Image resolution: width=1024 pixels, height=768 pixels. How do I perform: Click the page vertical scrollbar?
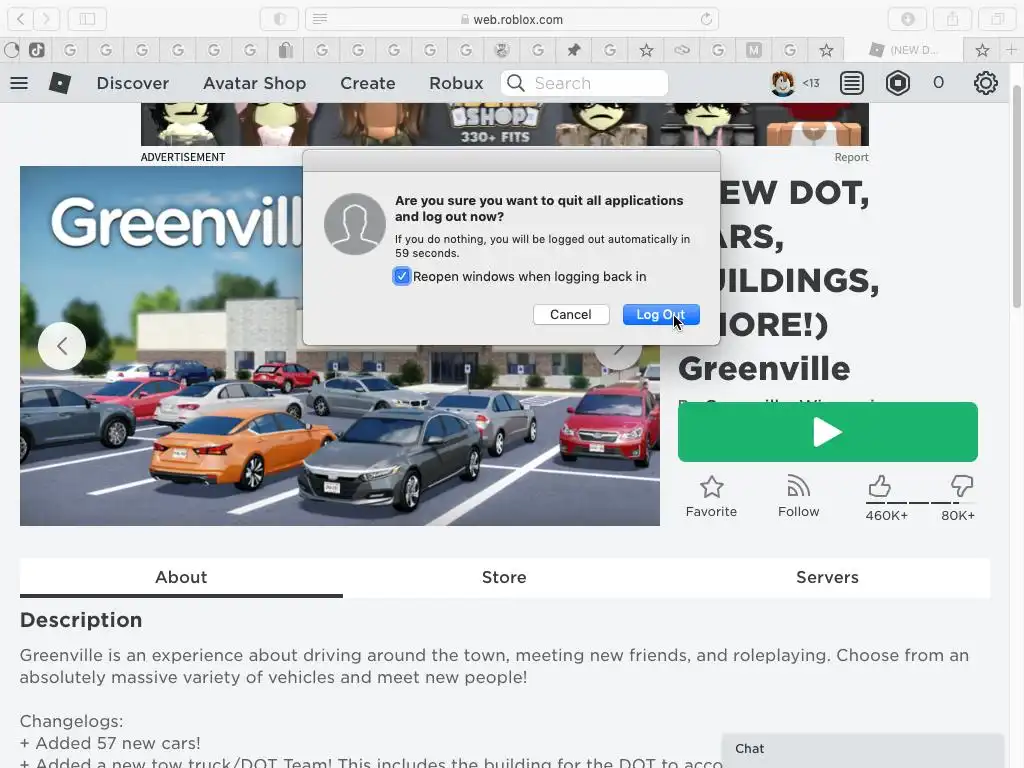click(1017, 196)
